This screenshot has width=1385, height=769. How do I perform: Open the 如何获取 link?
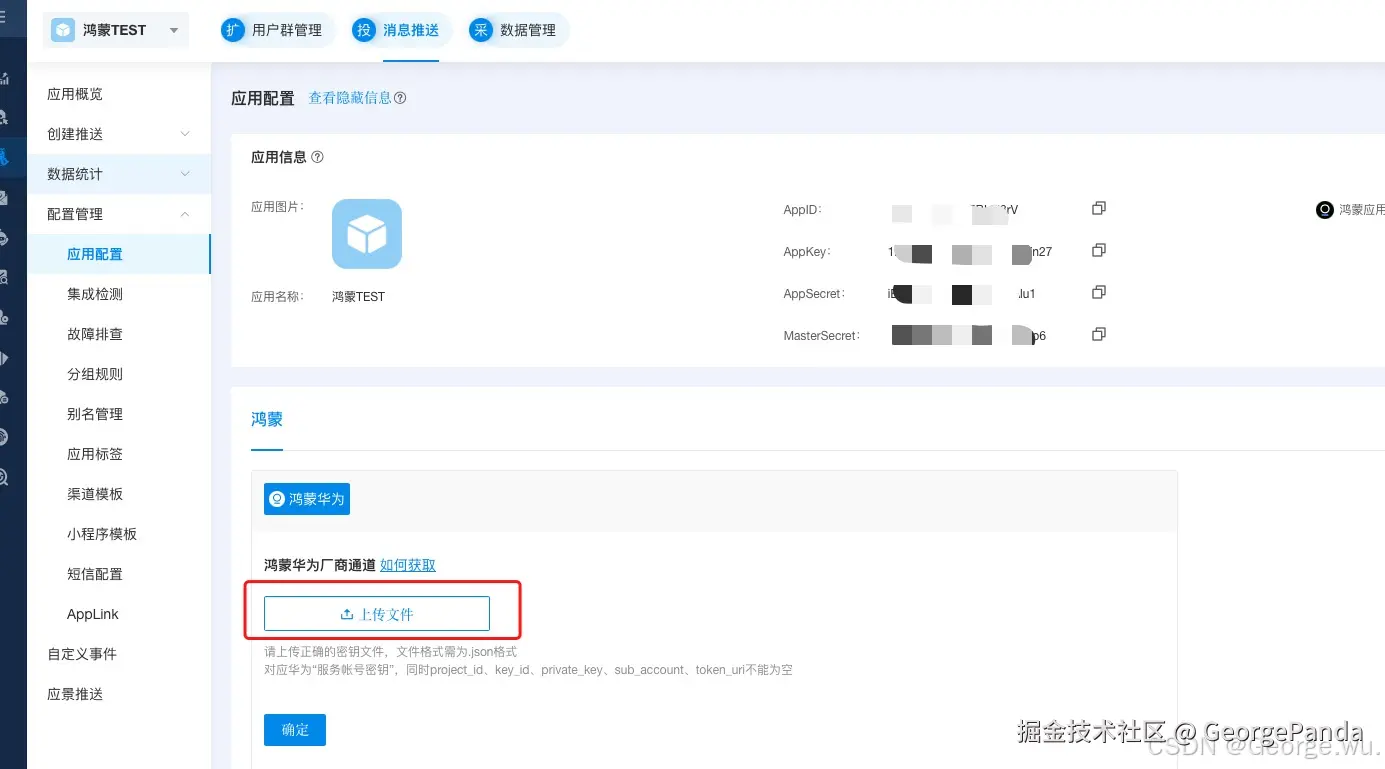pyautogui.click(x=408, y=564)
